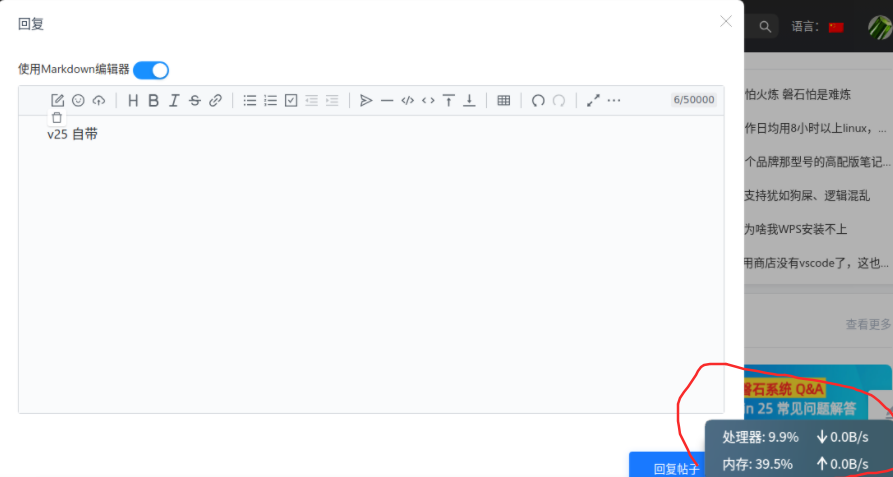Insert an unordered bullet list
The width and height of the screenshot is (893, 477).
pyautogui.click(x=250, y=101)
